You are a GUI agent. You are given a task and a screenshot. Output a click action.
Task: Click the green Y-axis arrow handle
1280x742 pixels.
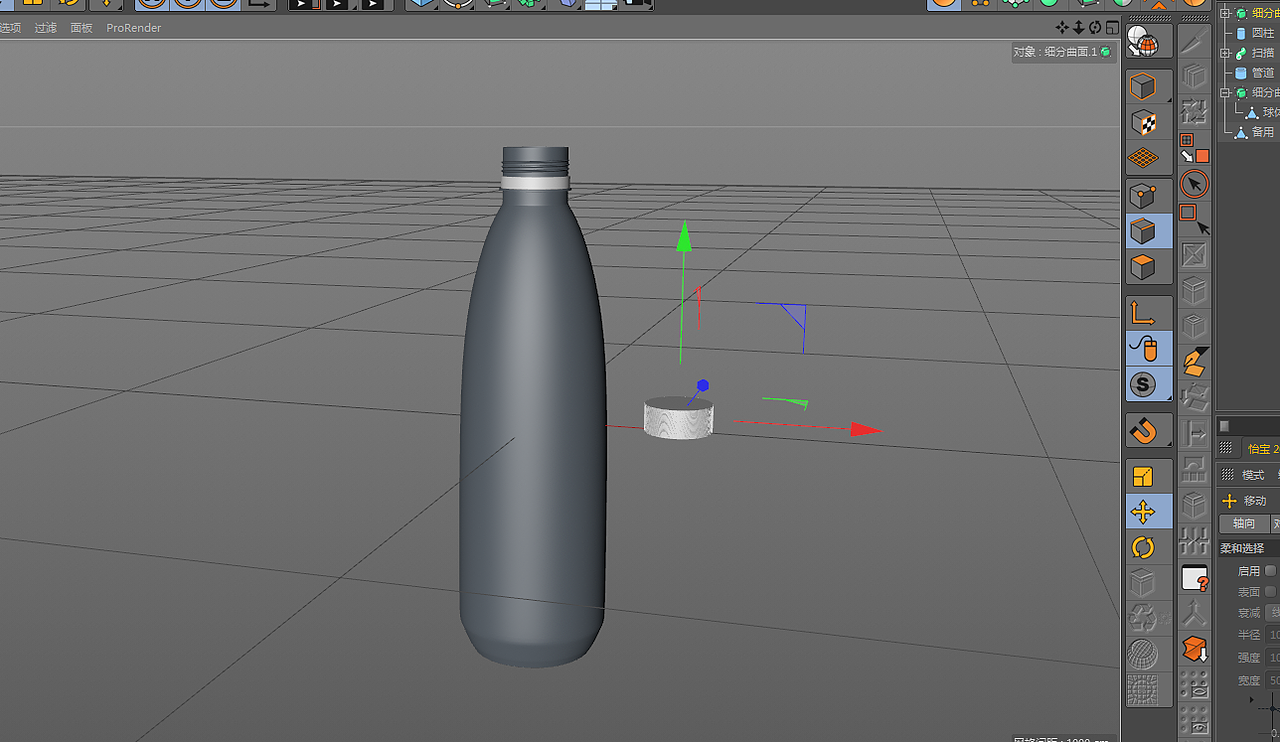click(x=684, y=237)
